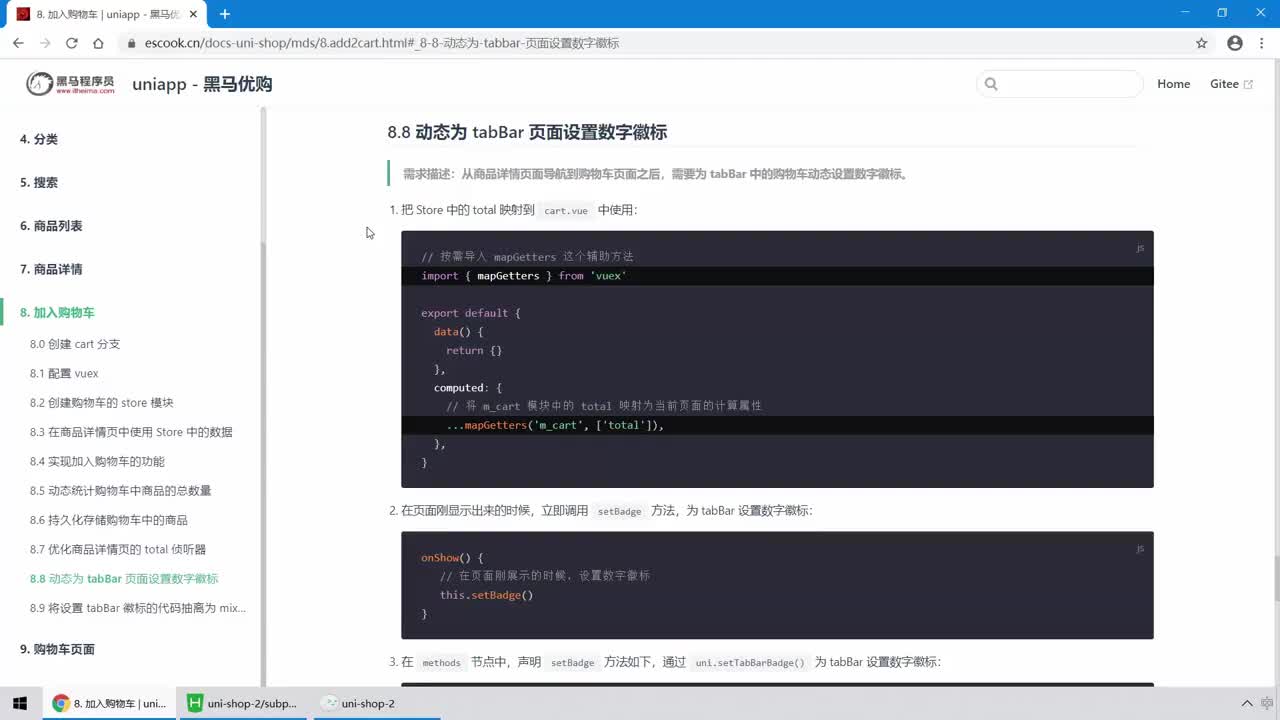Select the 加入购物车 browser tab

coord(106,14)
